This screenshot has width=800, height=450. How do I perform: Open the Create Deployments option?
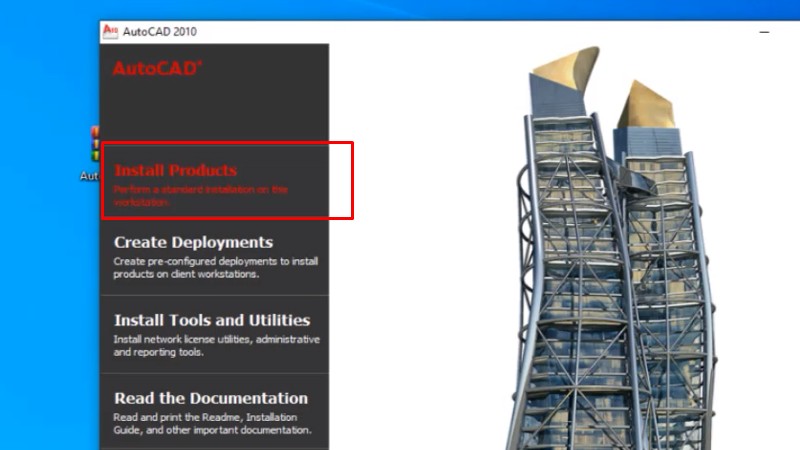(x=193, y=242)
